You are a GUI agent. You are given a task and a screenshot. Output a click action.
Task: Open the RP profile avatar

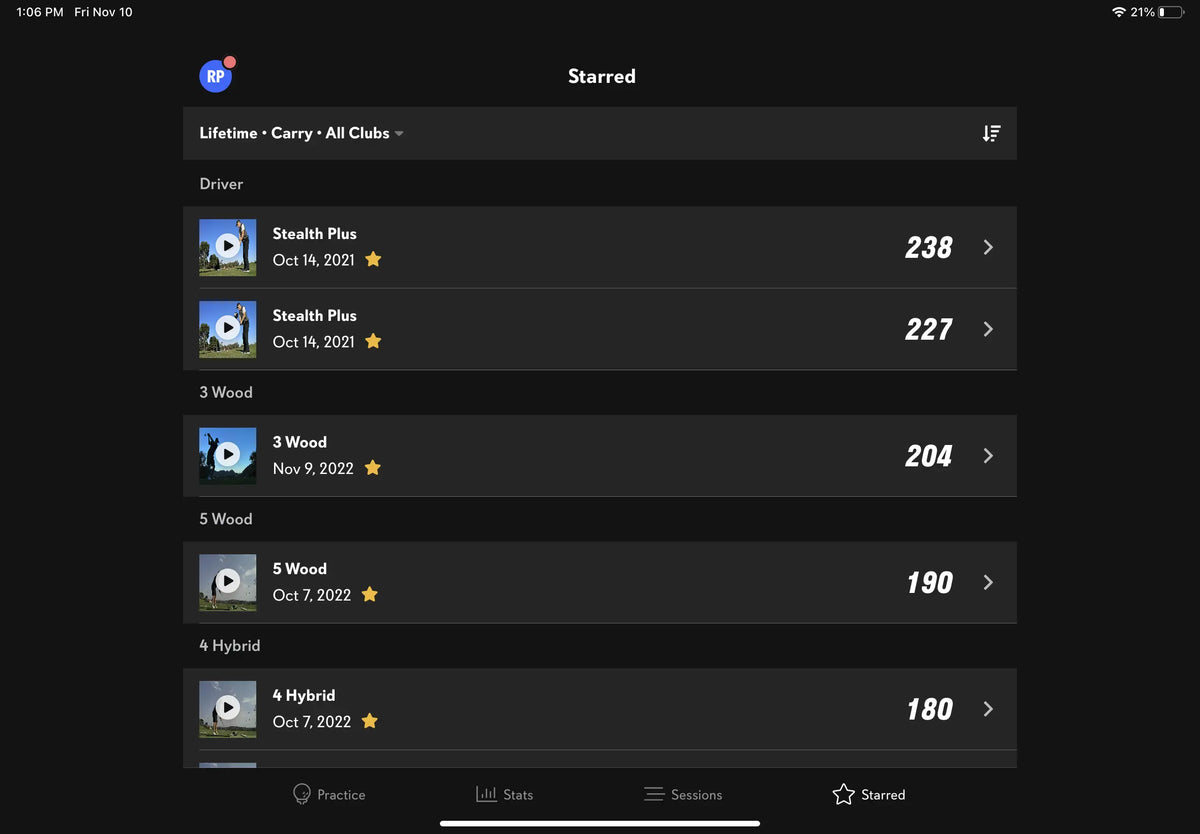216,76
